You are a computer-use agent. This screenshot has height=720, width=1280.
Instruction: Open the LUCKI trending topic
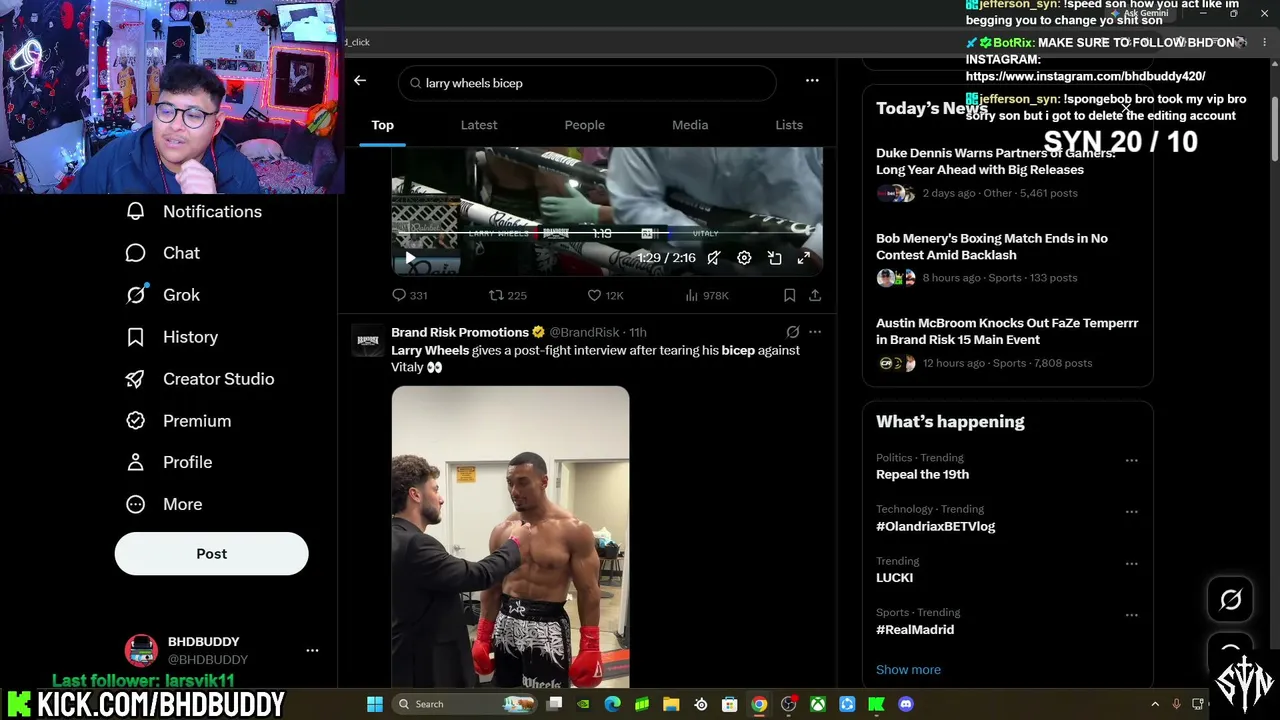click(x=894, y=577)
